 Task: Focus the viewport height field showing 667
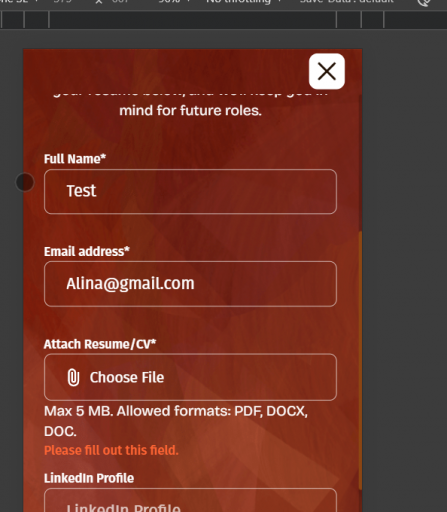pos(120,1)
